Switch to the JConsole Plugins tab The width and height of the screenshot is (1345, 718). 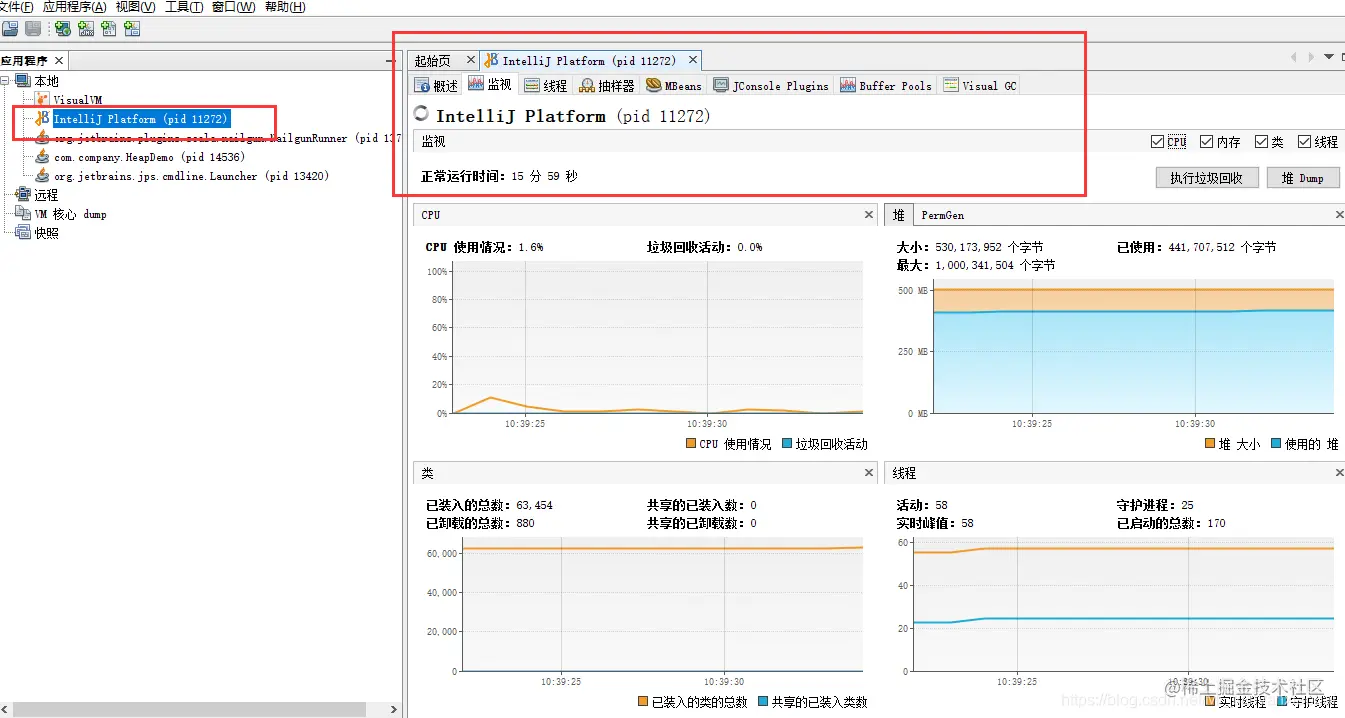[771, 86]
